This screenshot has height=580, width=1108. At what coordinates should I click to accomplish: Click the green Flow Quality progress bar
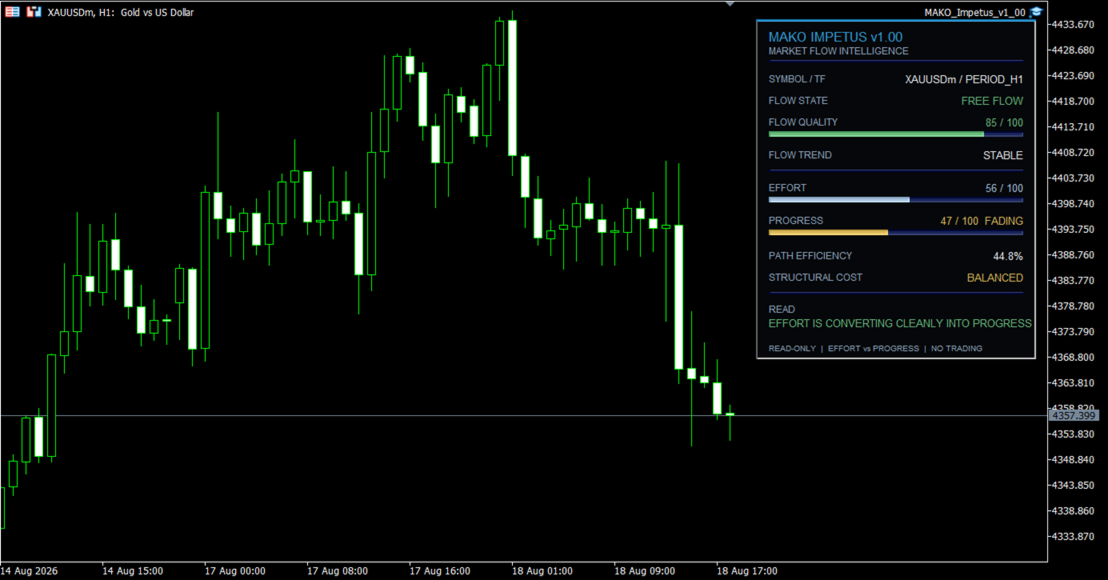click(x=895, y=134)
